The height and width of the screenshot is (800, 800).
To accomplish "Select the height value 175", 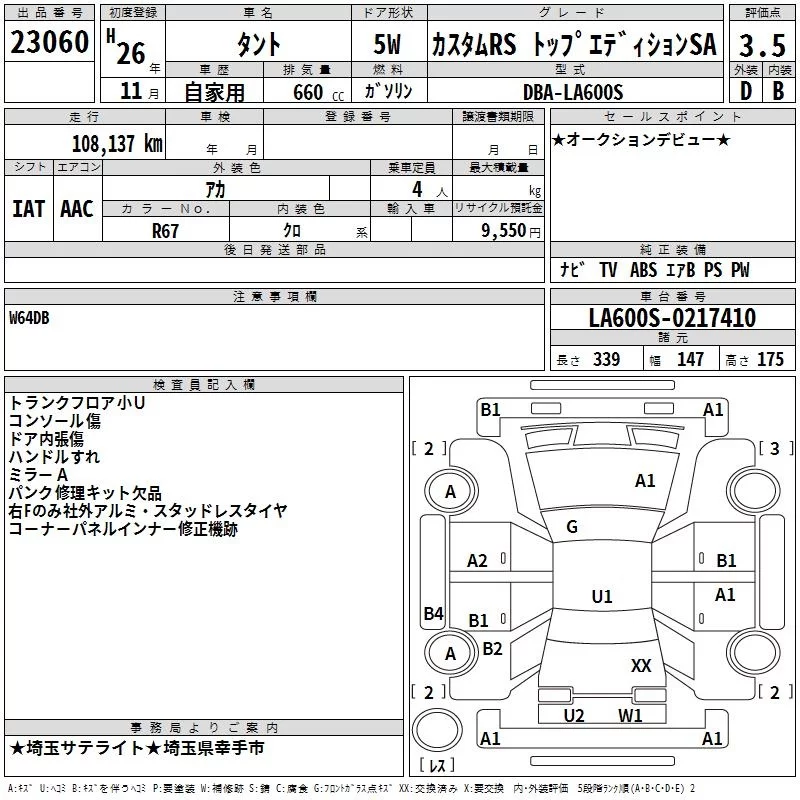I will click(x=770, y=359).
